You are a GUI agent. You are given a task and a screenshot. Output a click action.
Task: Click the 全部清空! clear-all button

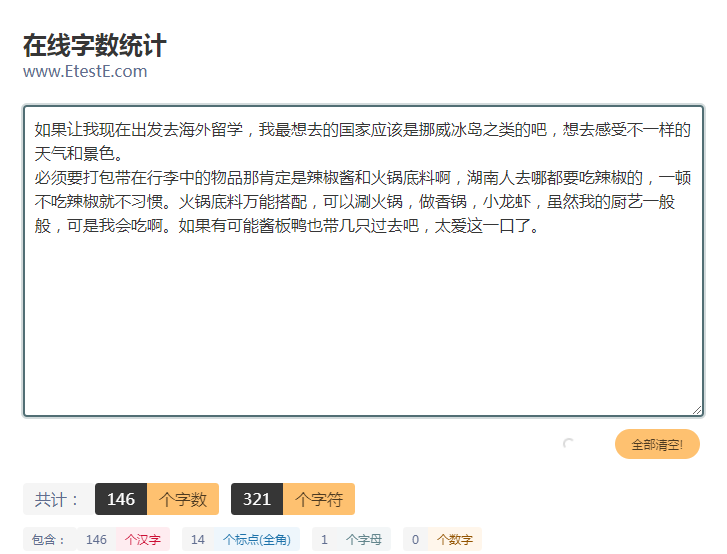pos(657,444)
